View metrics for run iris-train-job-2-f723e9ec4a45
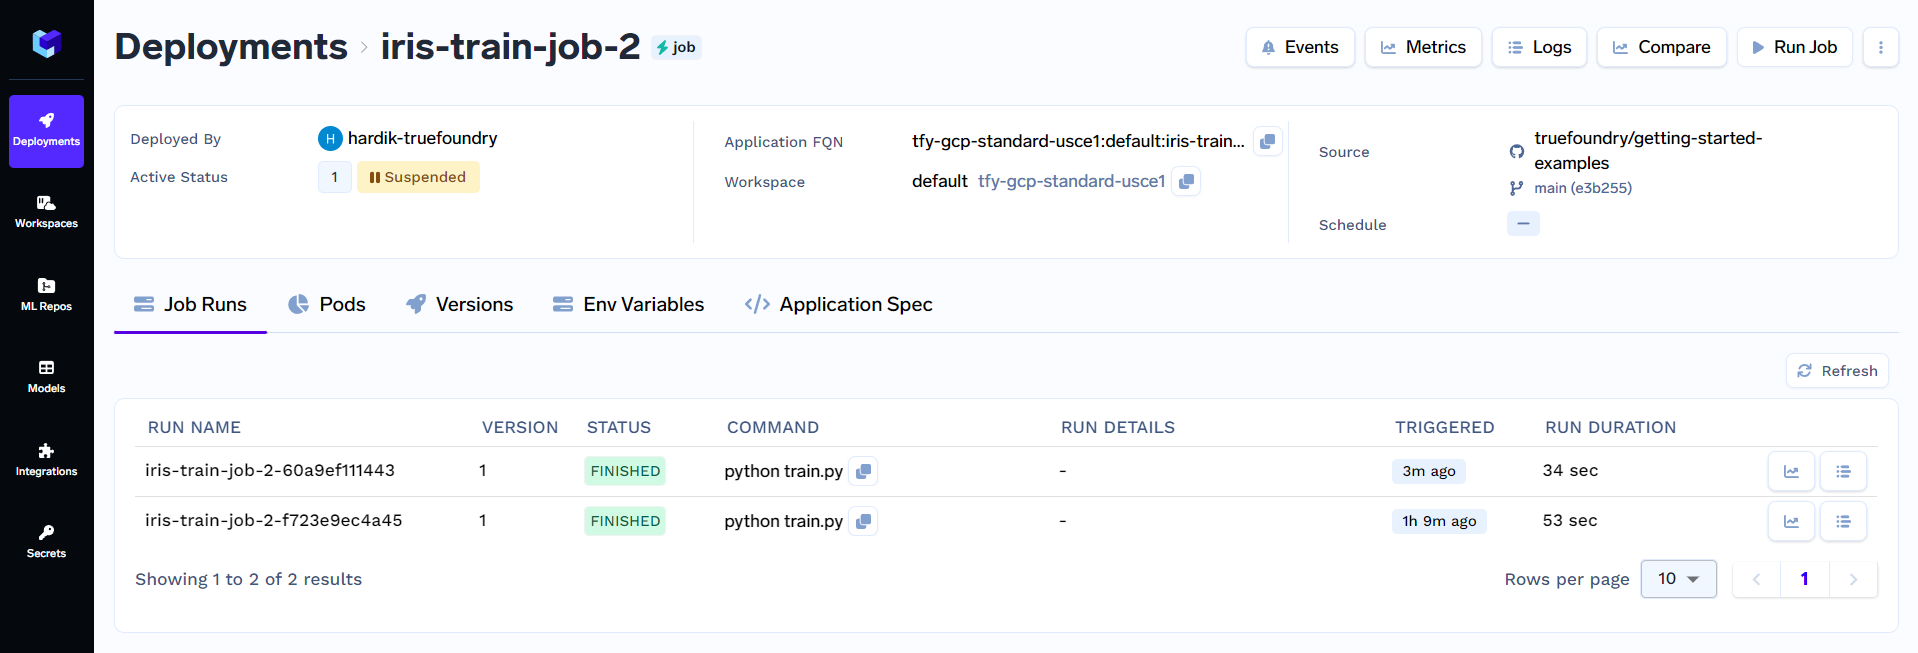This screenshot has height=653, width=1918. tap(1791, 521)
